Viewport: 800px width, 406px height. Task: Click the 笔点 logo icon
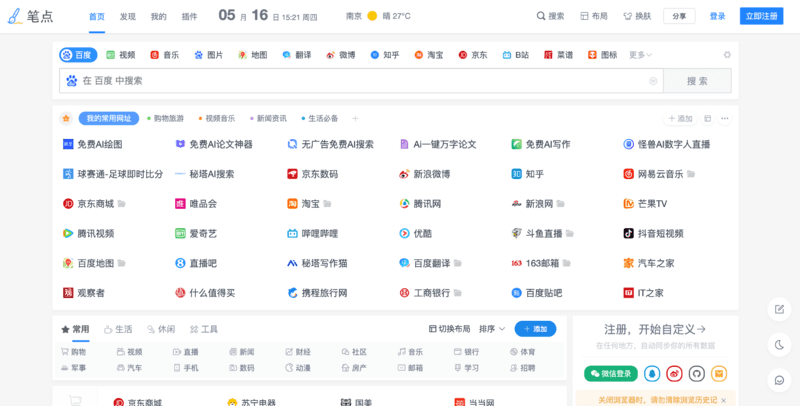tap(14, 16)
